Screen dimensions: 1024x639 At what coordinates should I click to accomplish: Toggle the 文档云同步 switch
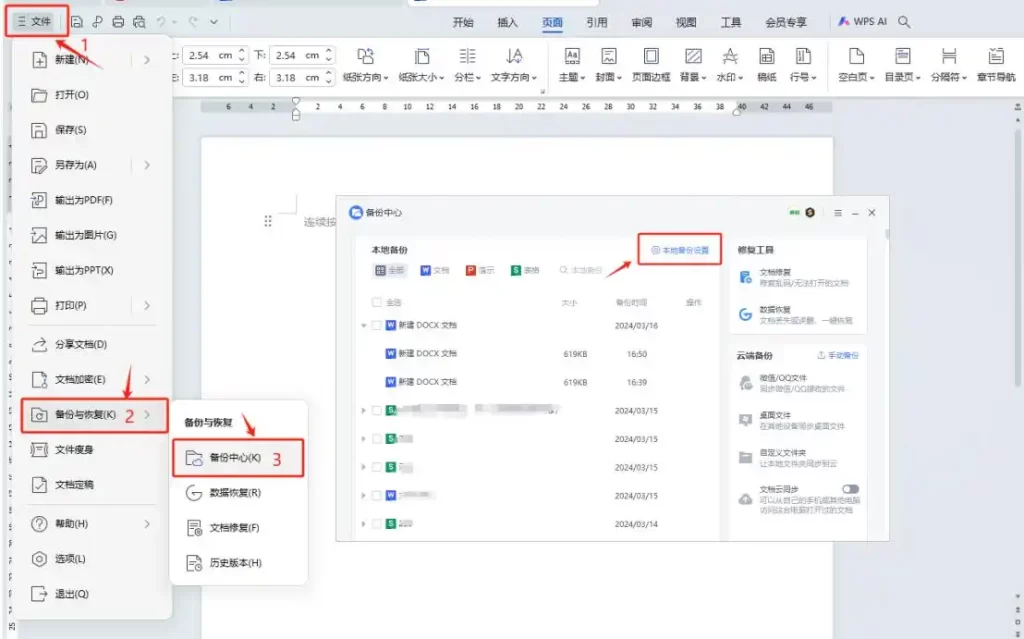[851, 488]
